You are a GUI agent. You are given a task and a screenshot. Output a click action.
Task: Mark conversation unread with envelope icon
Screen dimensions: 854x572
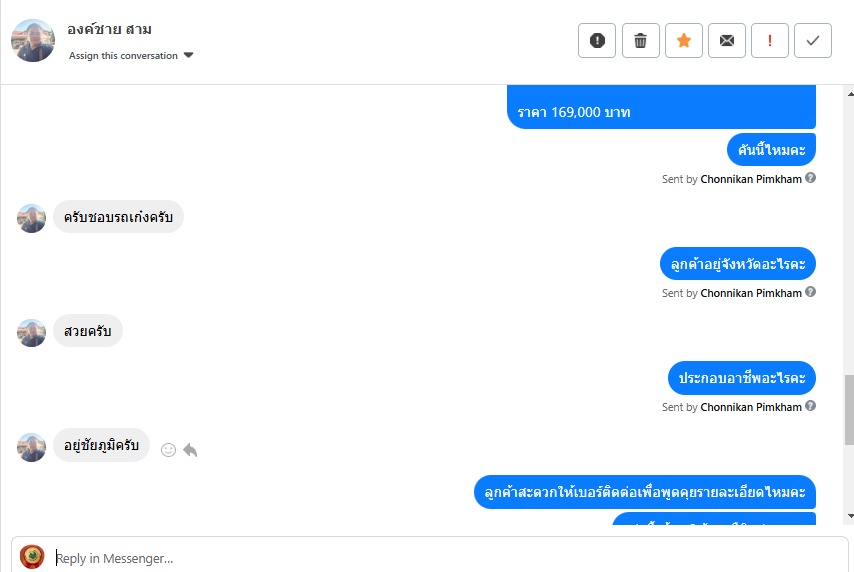727,40
